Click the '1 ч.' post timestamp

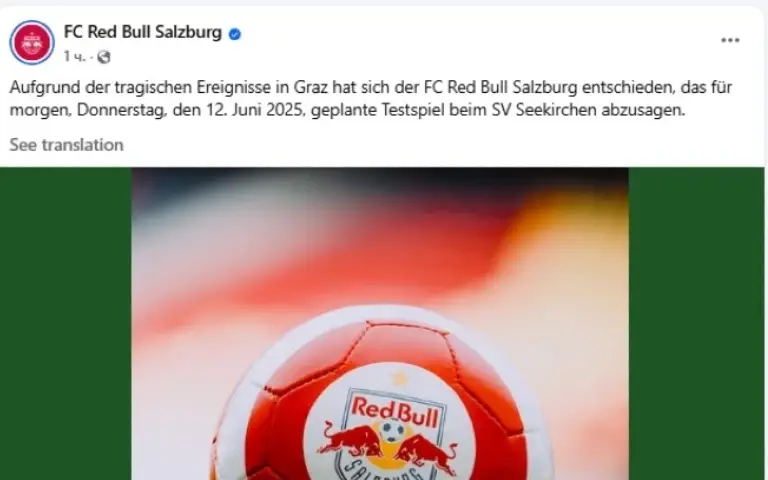(x=74, y=57)
